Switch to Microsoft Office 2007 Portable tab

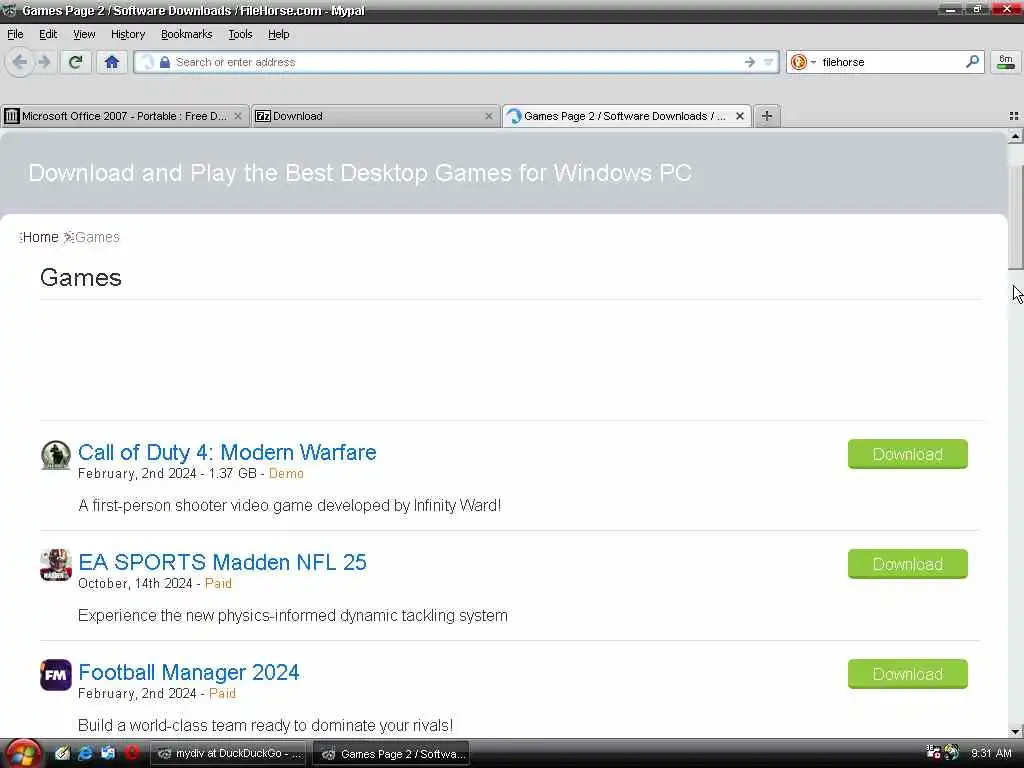point(124,116)
